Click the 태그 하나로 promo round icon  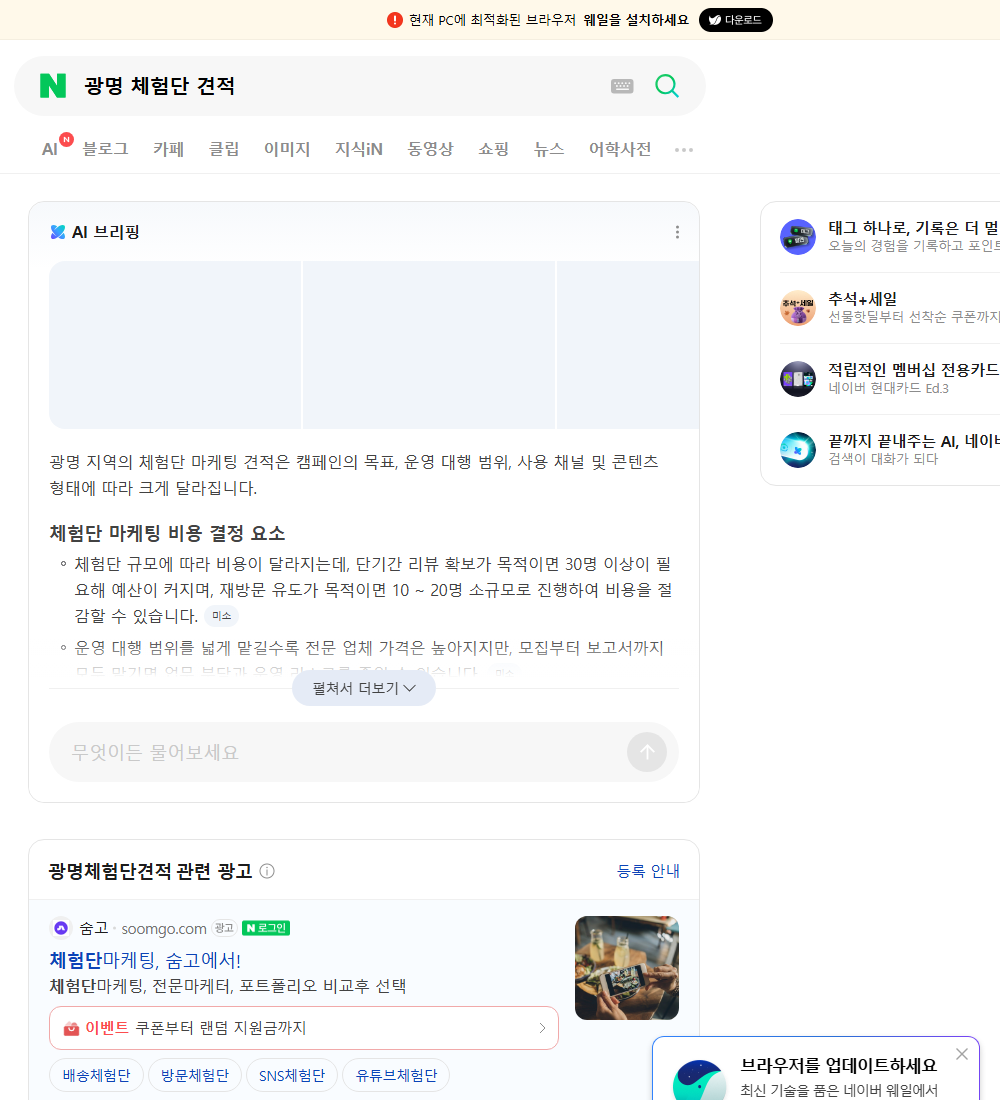(798, 236)
